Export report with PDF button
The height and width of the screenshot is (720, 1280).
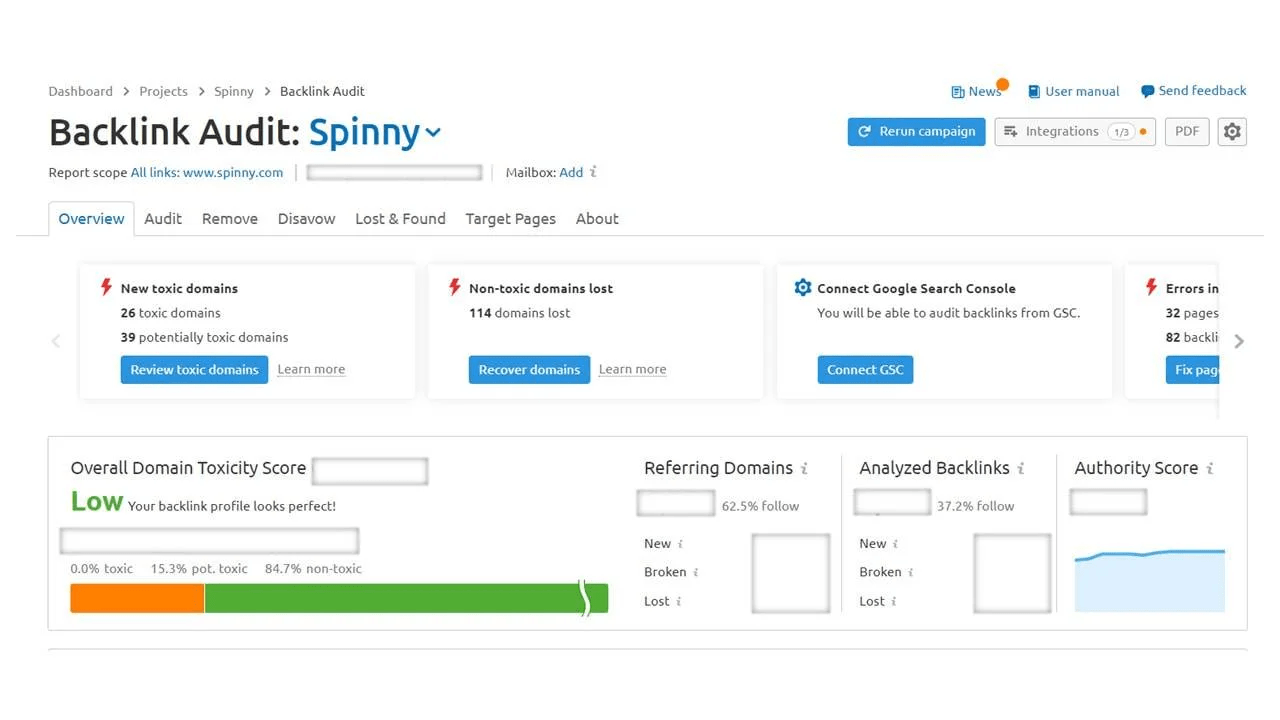1187,132
